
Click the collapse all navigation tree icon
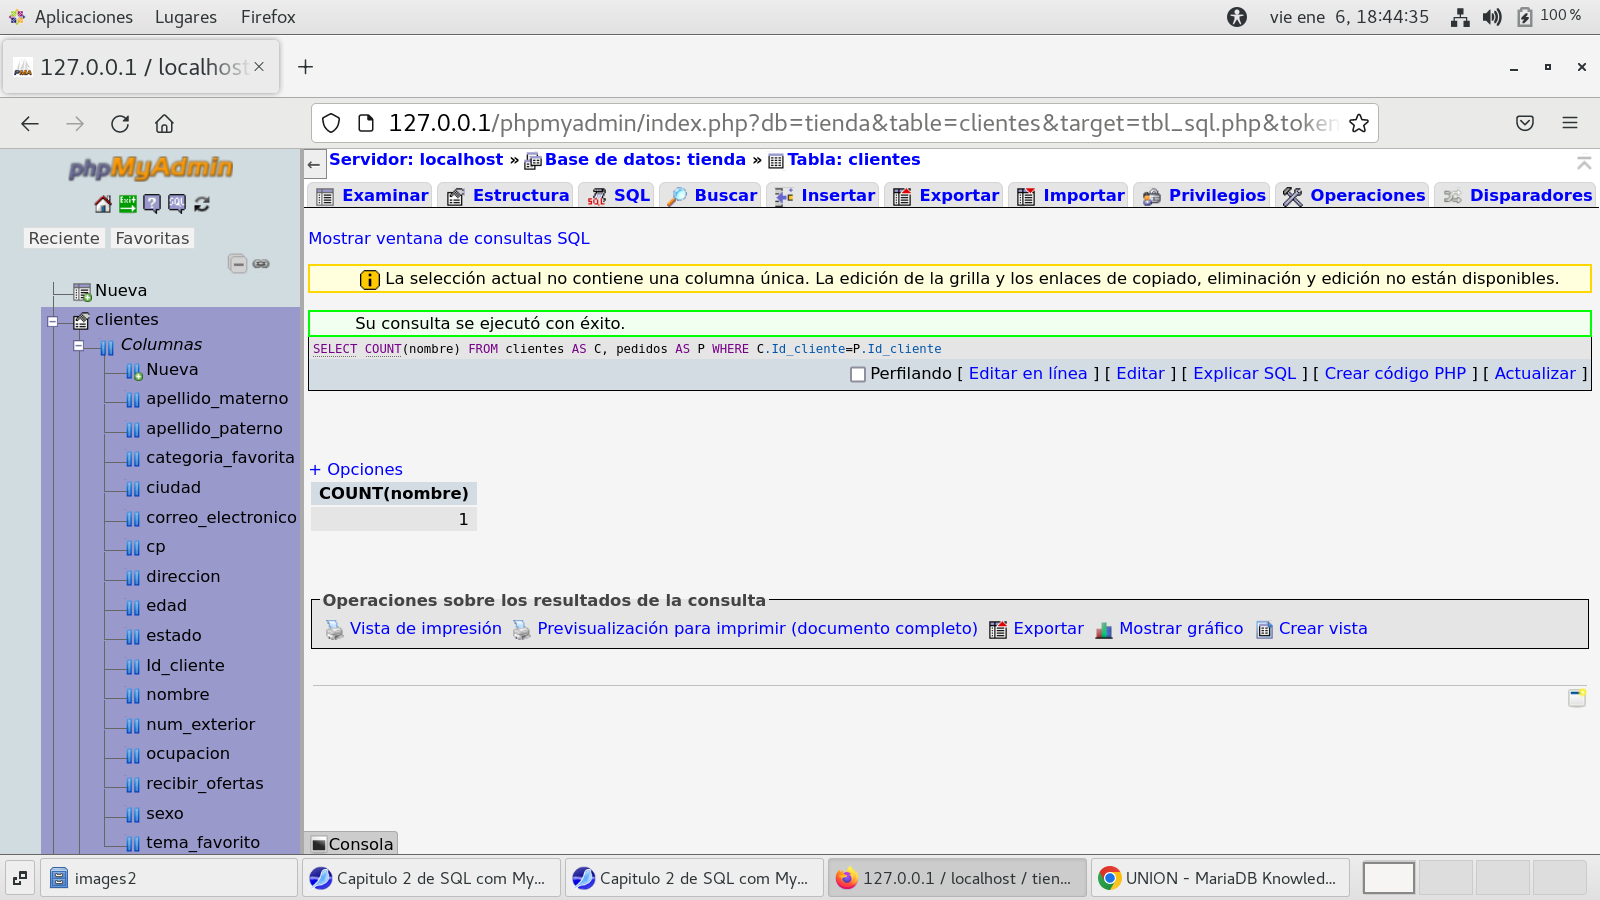pos(237,264)
